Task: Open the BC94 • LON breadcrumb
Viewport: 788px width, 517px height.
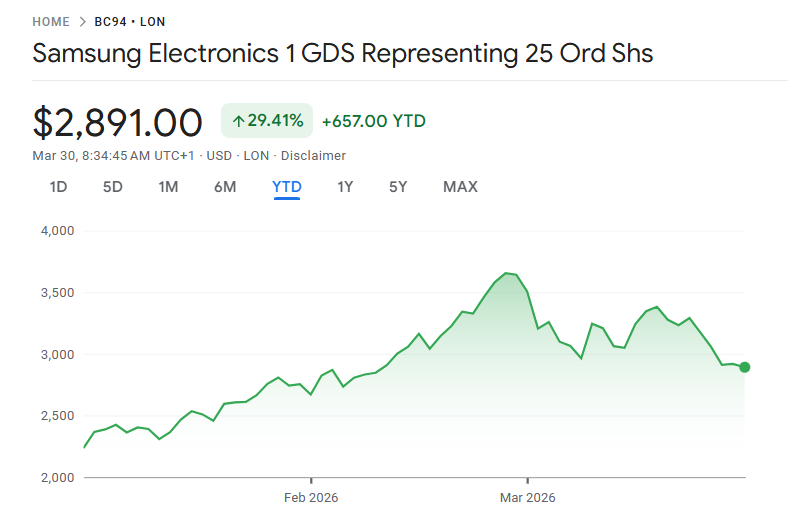Action: [x=130, y=21]
